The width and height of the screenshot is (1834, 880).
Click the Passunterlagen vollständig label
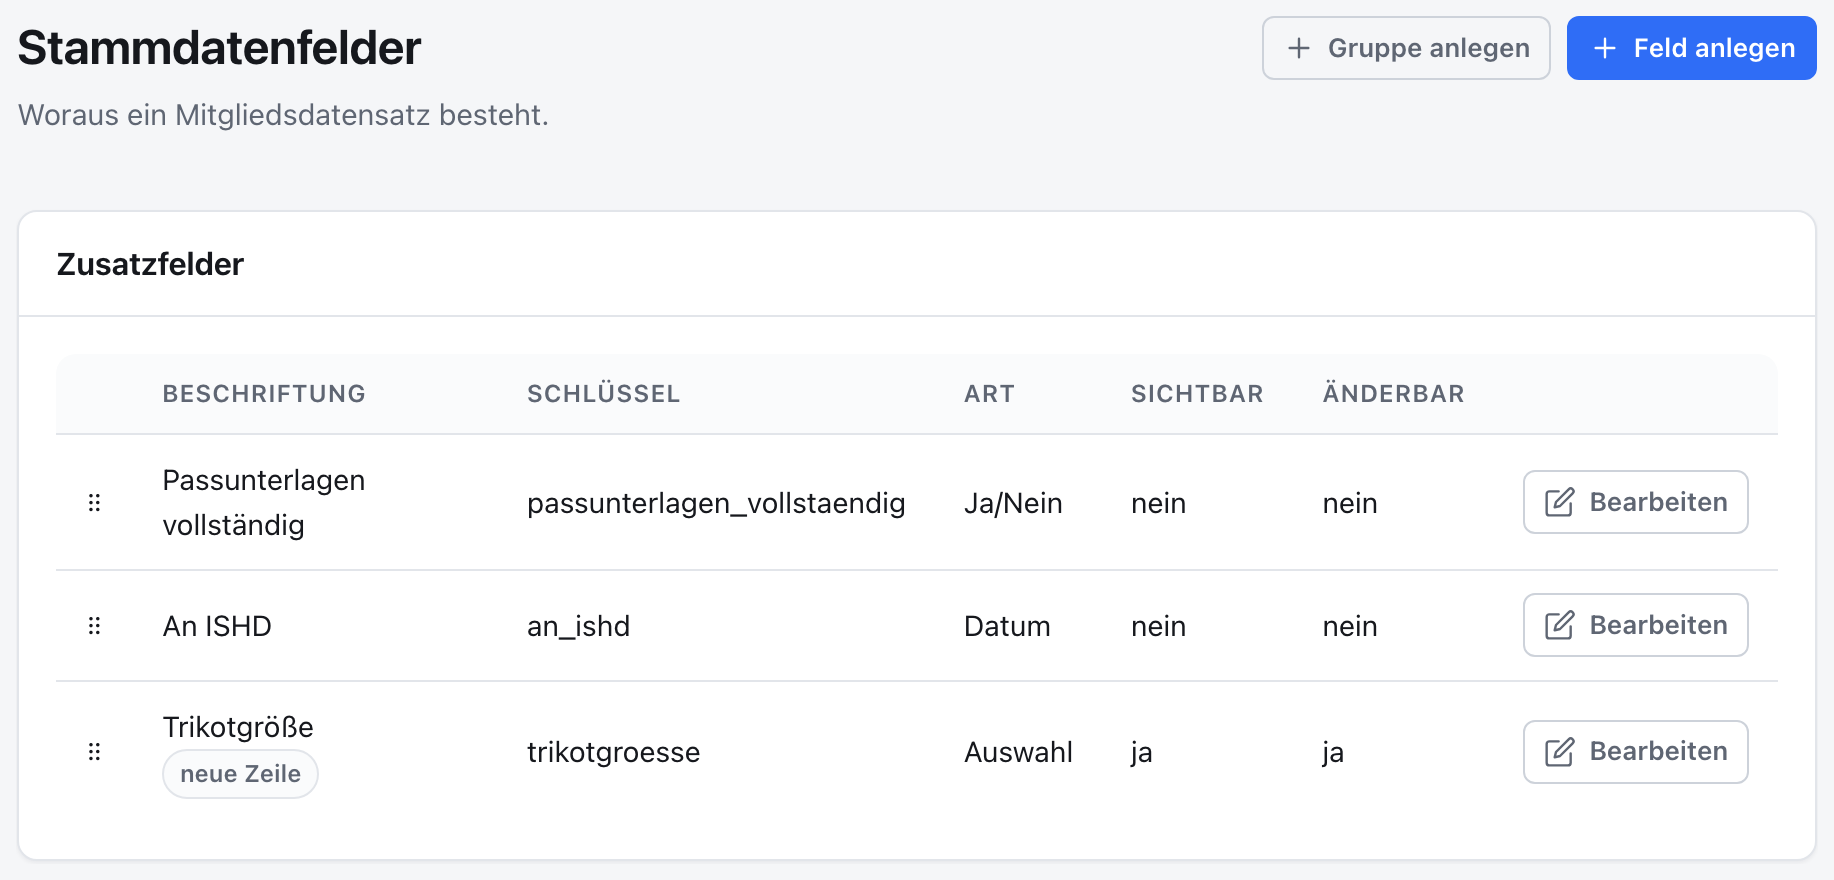tap(264, 503)
